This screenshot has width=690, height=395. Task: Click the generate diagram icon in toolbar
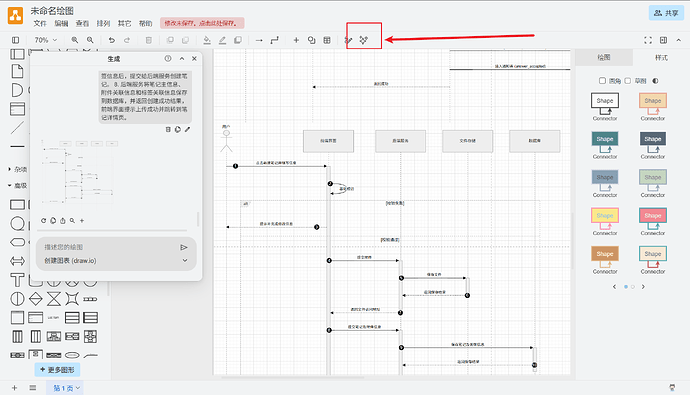point(363,40)
